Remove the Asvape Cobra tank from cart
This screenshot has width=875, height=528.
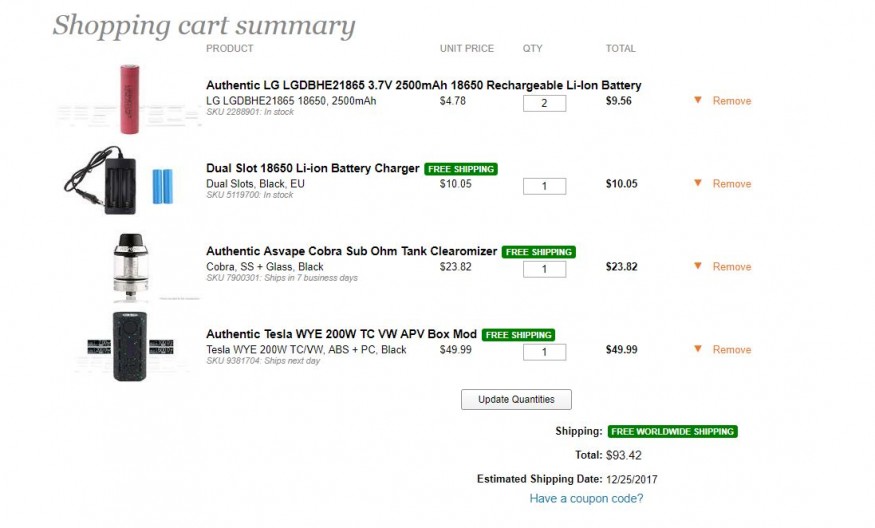tap(732, 267)
